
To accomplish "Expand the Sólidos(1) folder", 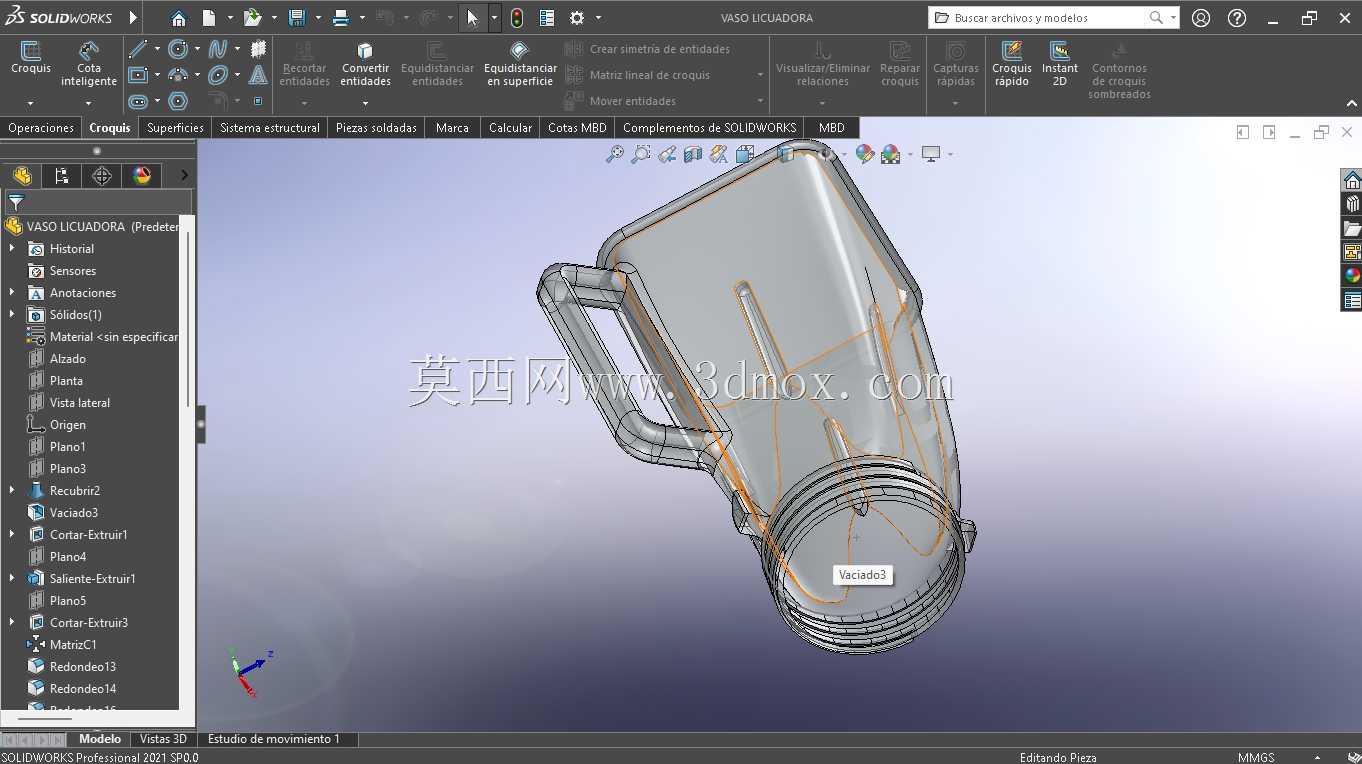I will pyautogui.click(x=12, y=314).
